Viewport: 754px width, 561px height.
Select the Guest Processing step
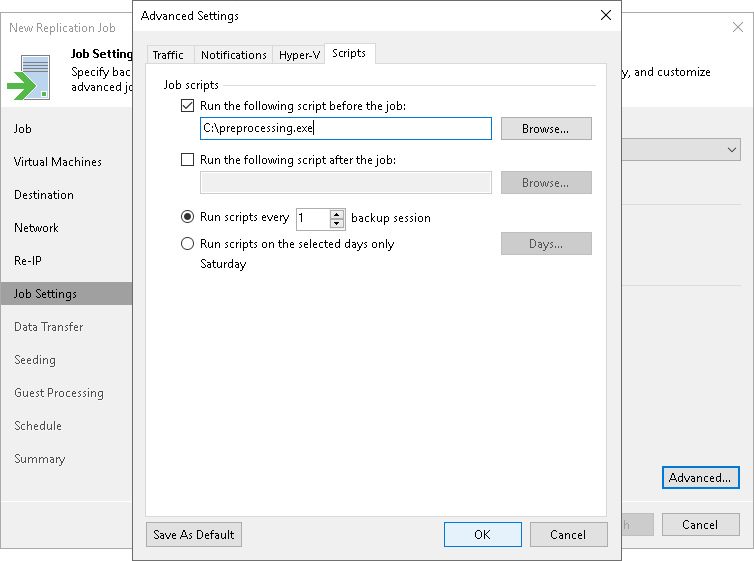(x=59, y=393)
